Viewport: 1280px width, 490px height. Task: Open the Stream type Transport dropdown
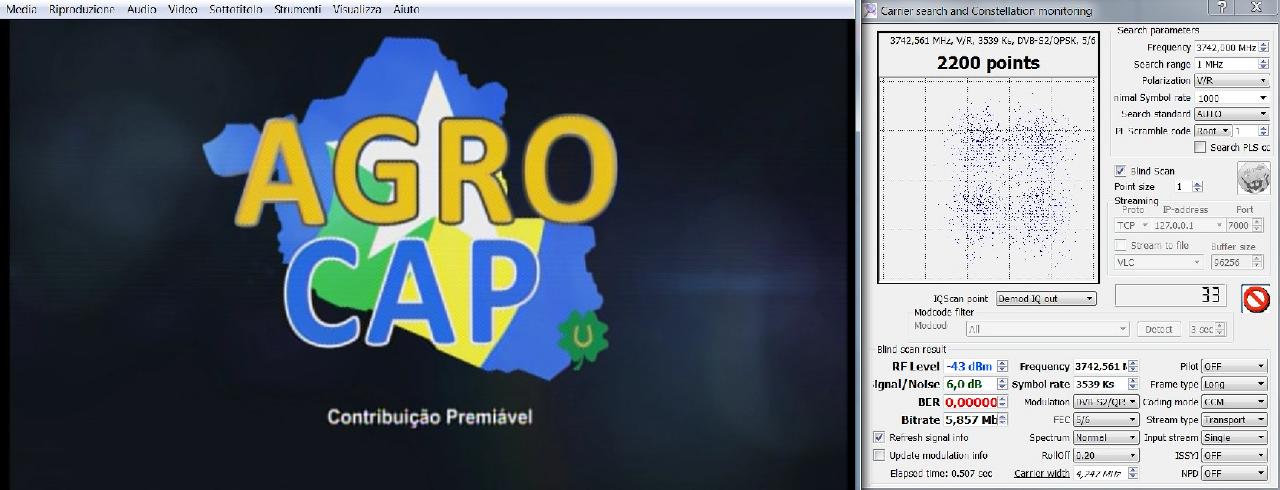click(x=1234, y=420)
